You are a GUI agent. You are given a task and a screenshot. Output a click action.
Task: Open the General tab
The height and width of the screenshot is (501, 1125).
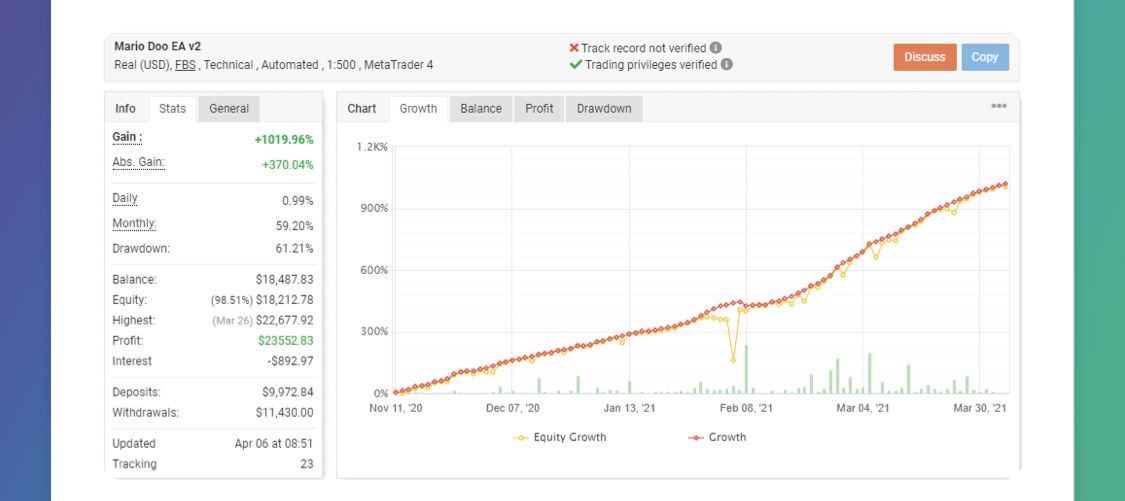point(229,108)
